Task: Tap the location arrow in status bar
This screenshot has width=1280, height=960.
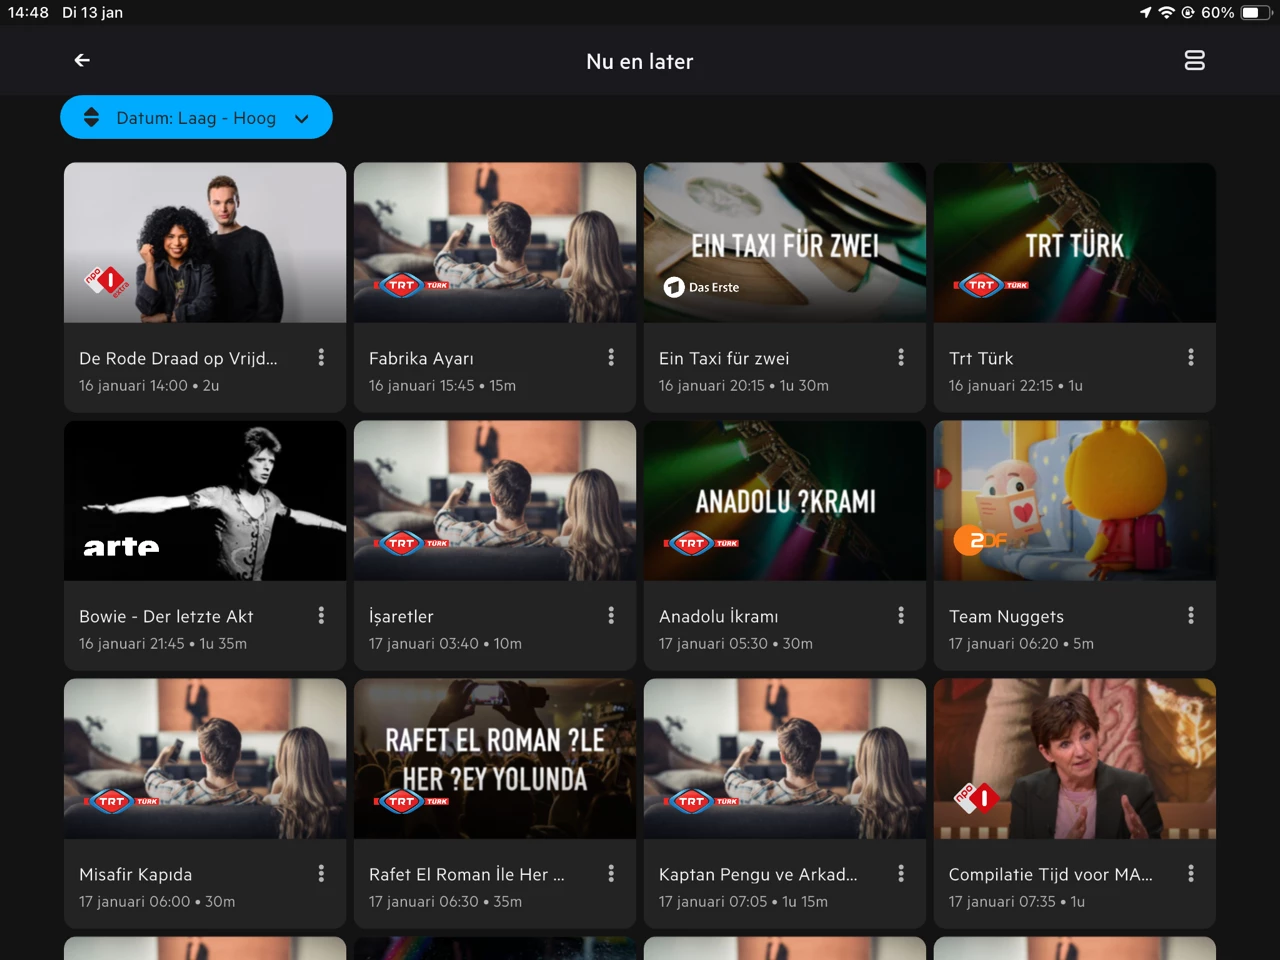Action: pos(1145,13)
